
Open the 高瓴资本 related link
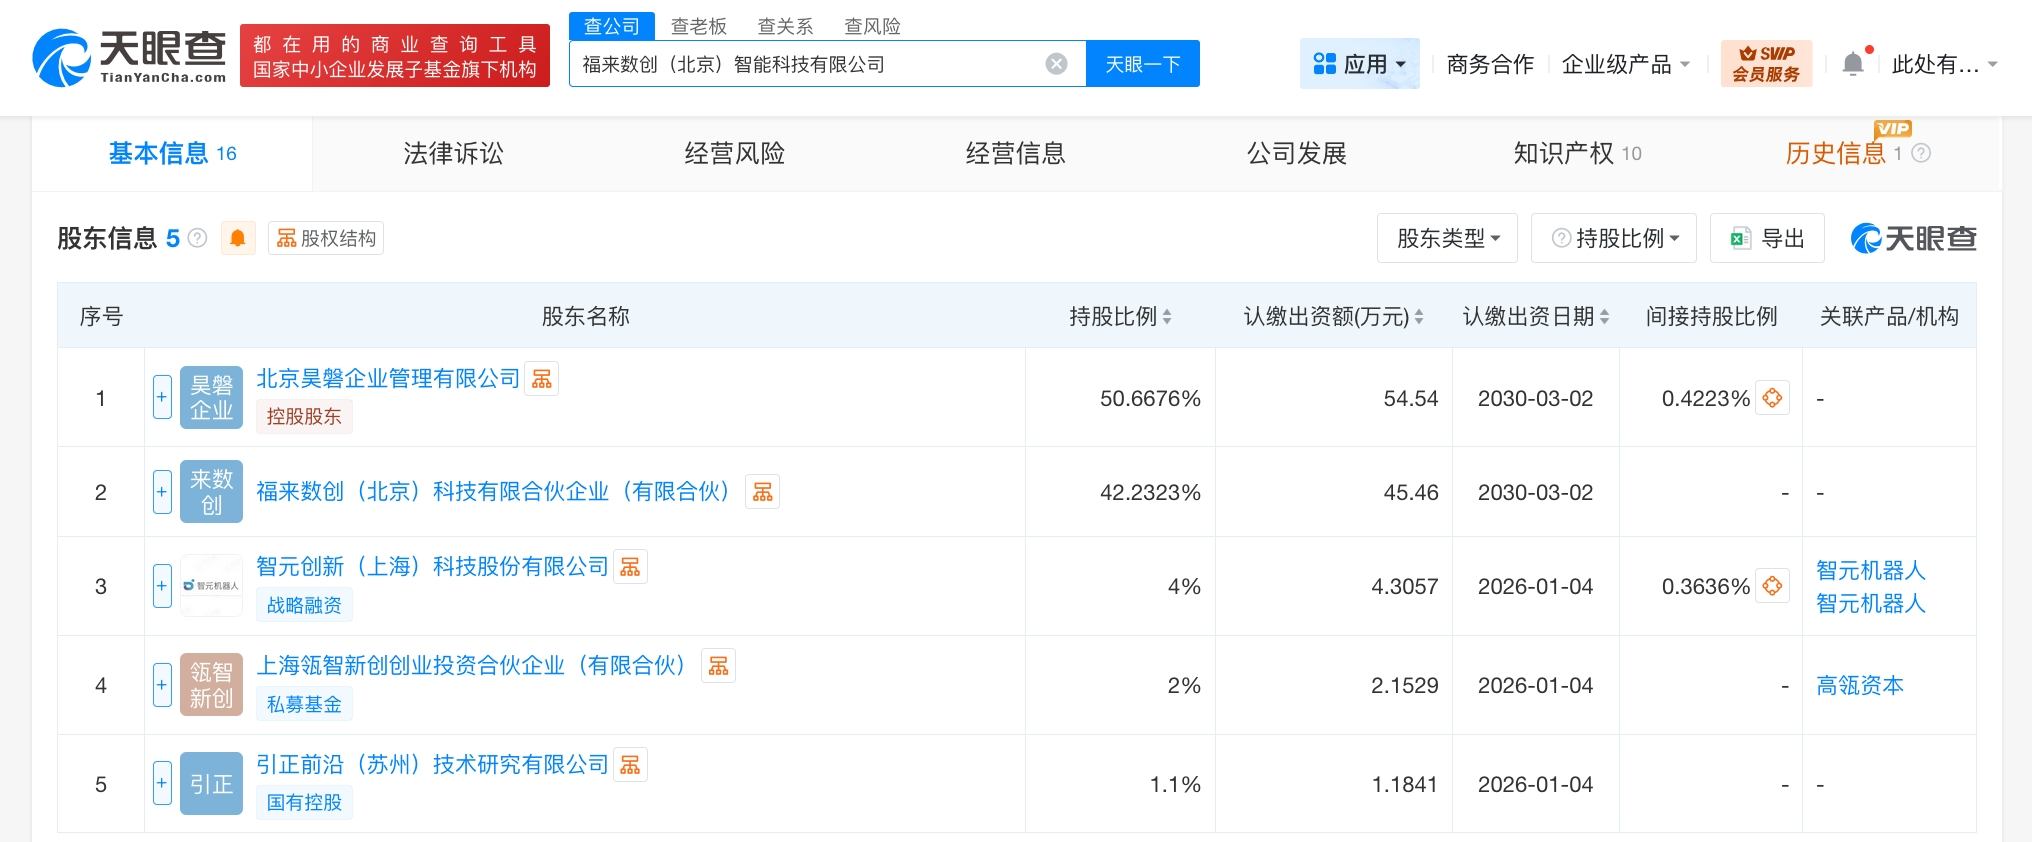(1859, 685)
